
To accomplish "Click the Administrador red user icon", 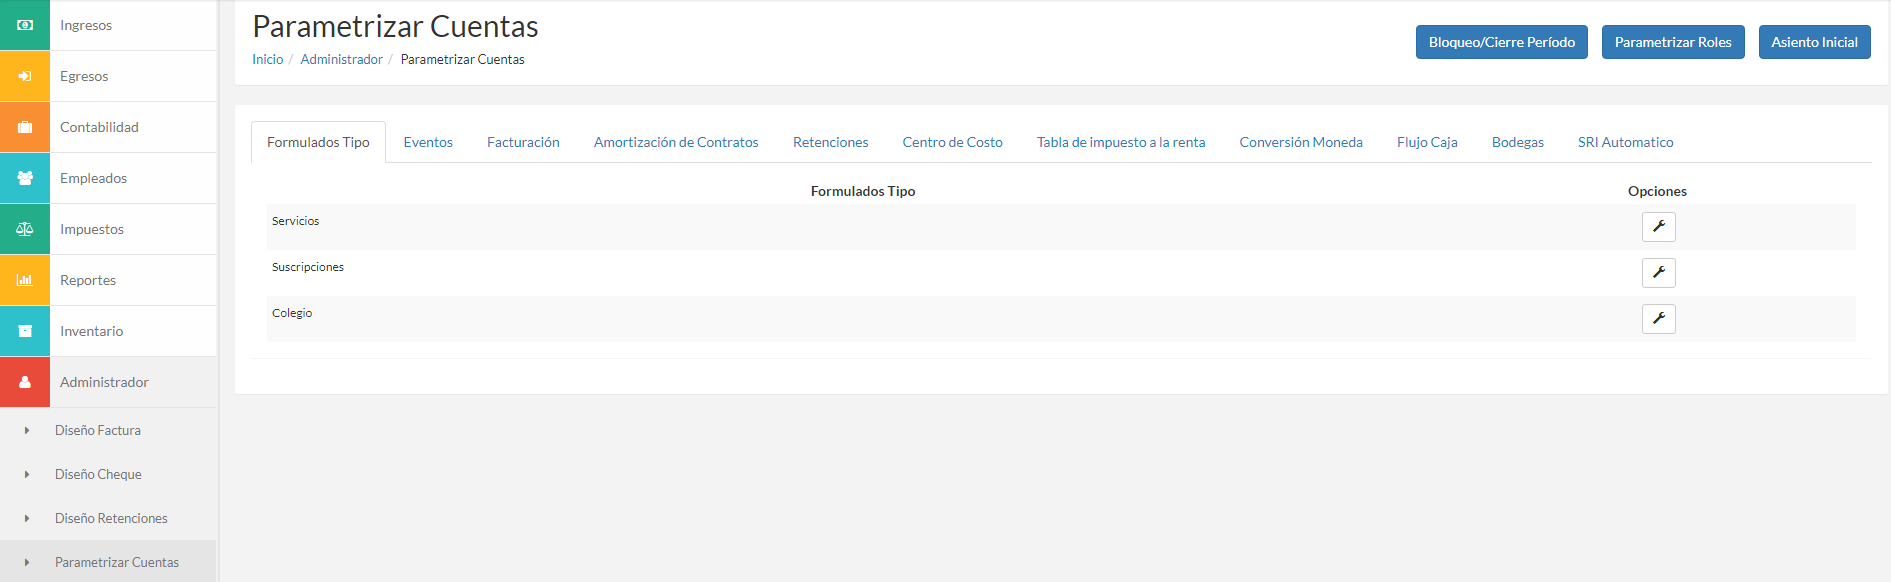I will (25, 382).
